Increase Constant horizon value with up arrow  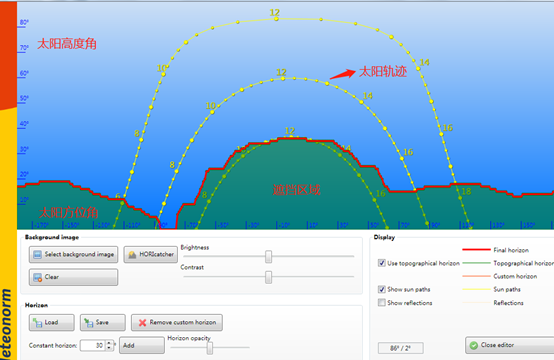109,343
